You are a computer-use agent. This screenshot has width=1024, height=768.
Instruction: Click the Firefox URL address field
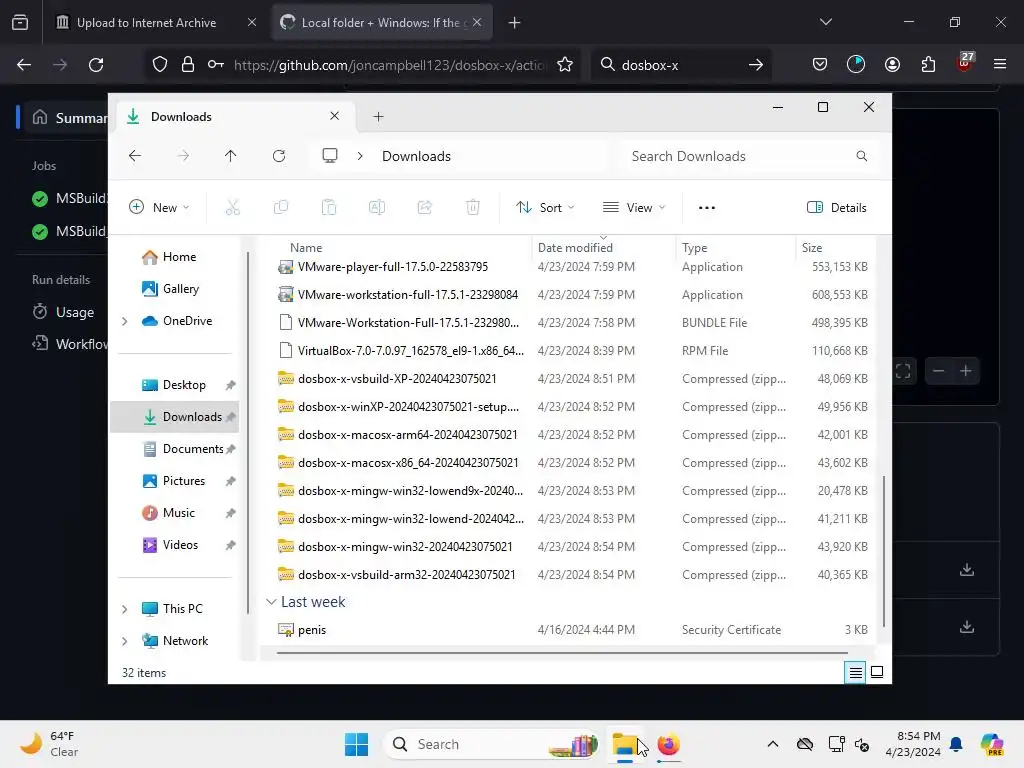tap(389, 65)
